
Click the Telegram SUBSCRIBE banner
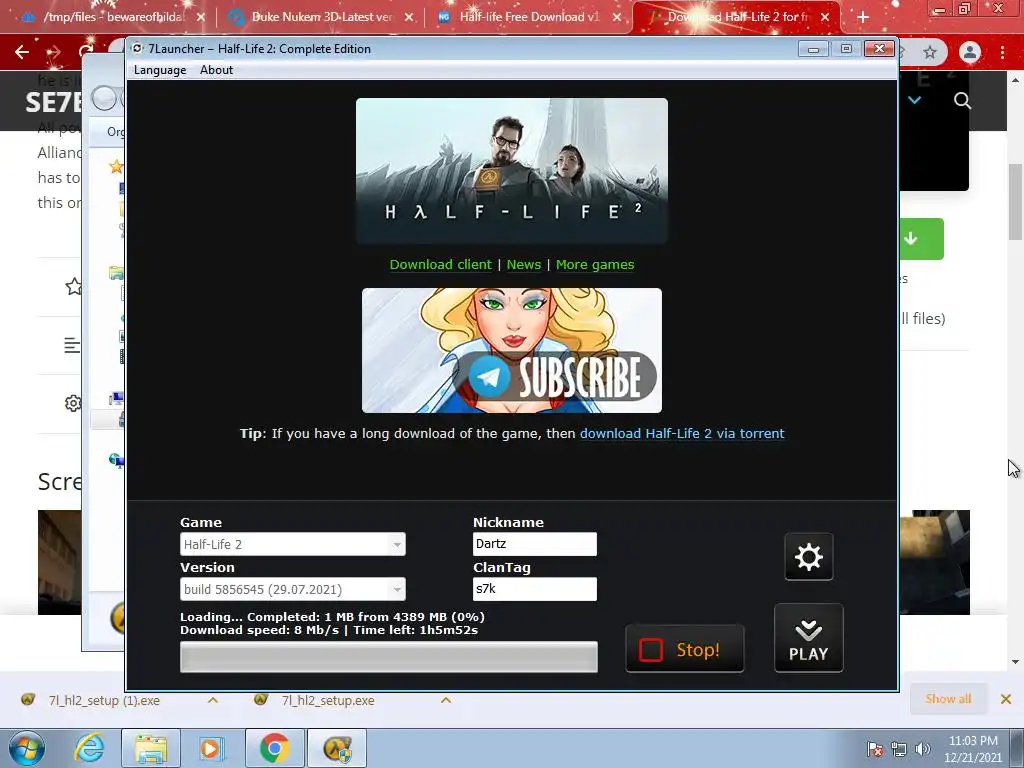point(512,351)
